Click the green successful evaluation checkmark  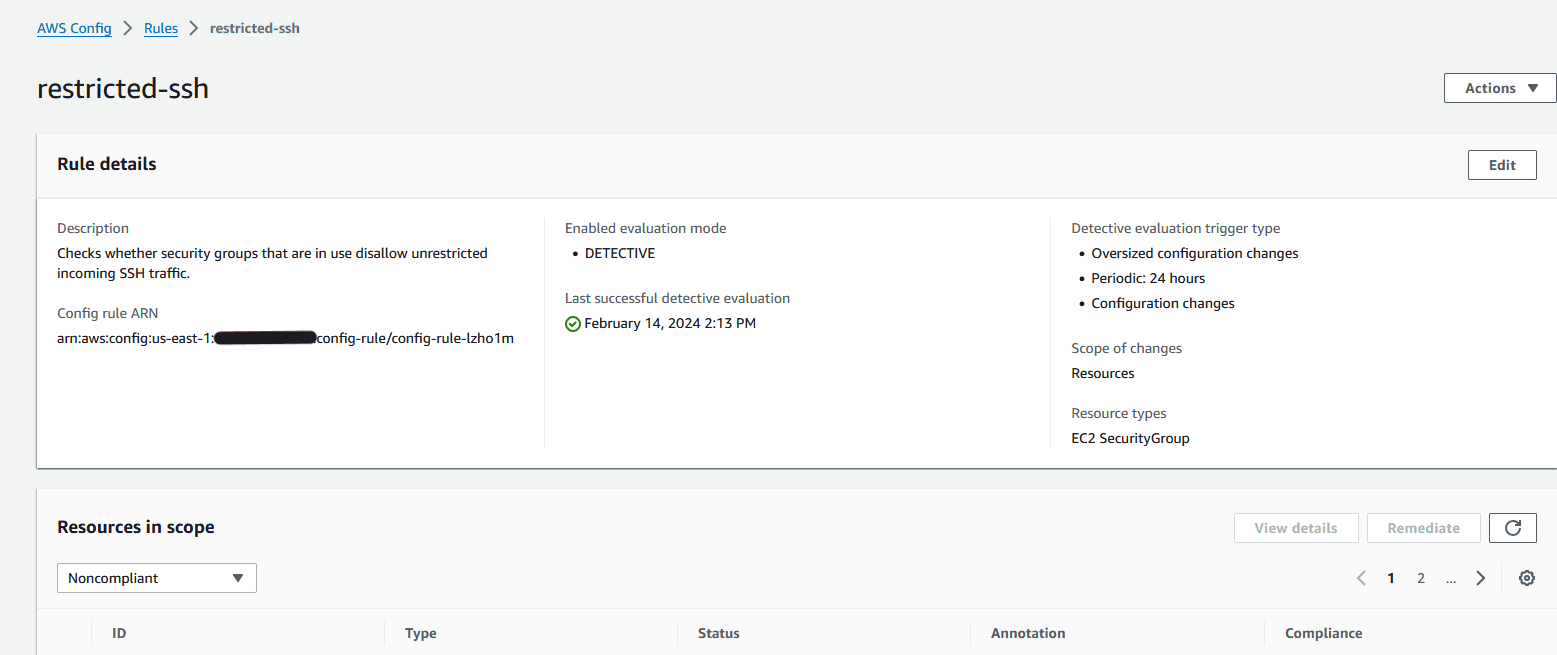572,323
